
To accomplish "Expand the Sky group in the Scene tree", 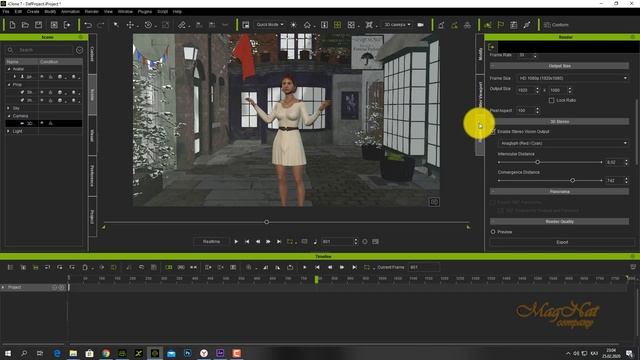I will click(x=9, y=108).
